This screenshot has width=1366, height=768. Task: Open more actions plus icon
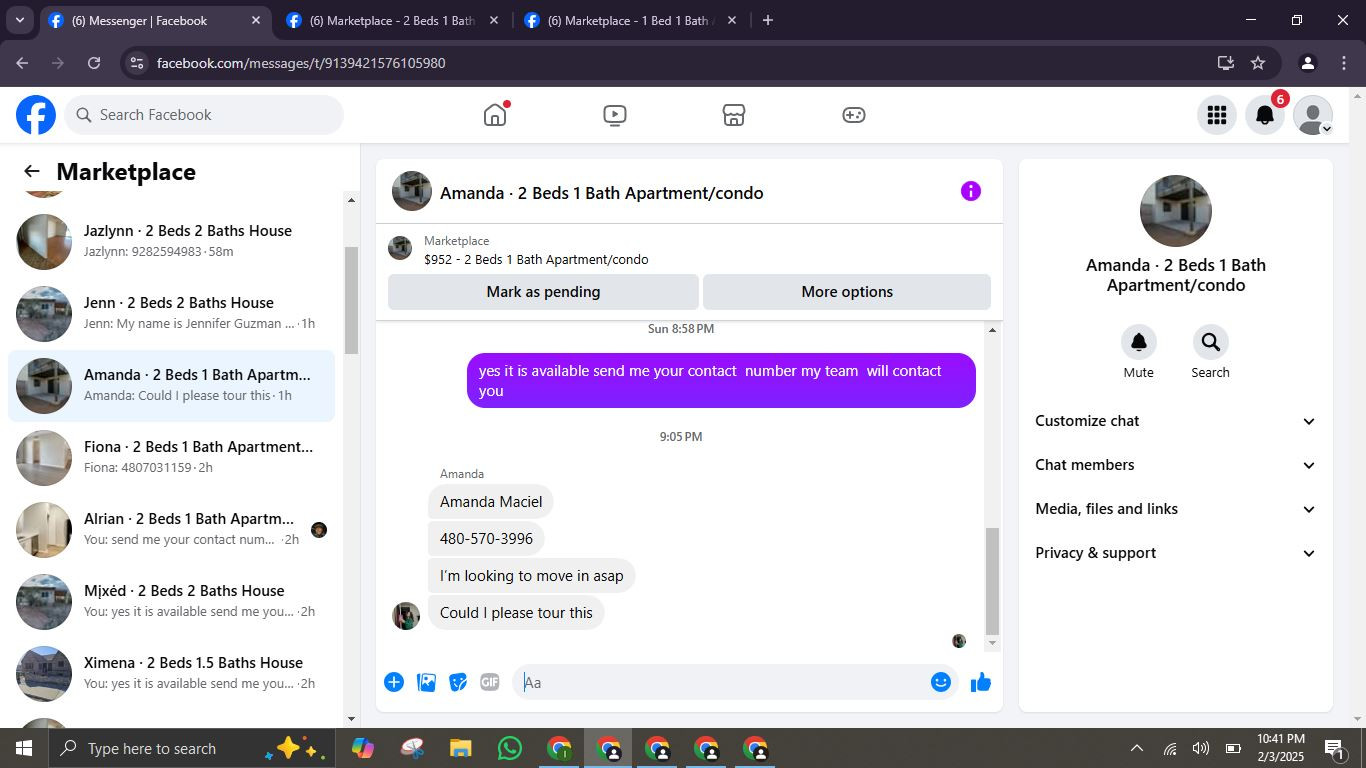(394, 682)
